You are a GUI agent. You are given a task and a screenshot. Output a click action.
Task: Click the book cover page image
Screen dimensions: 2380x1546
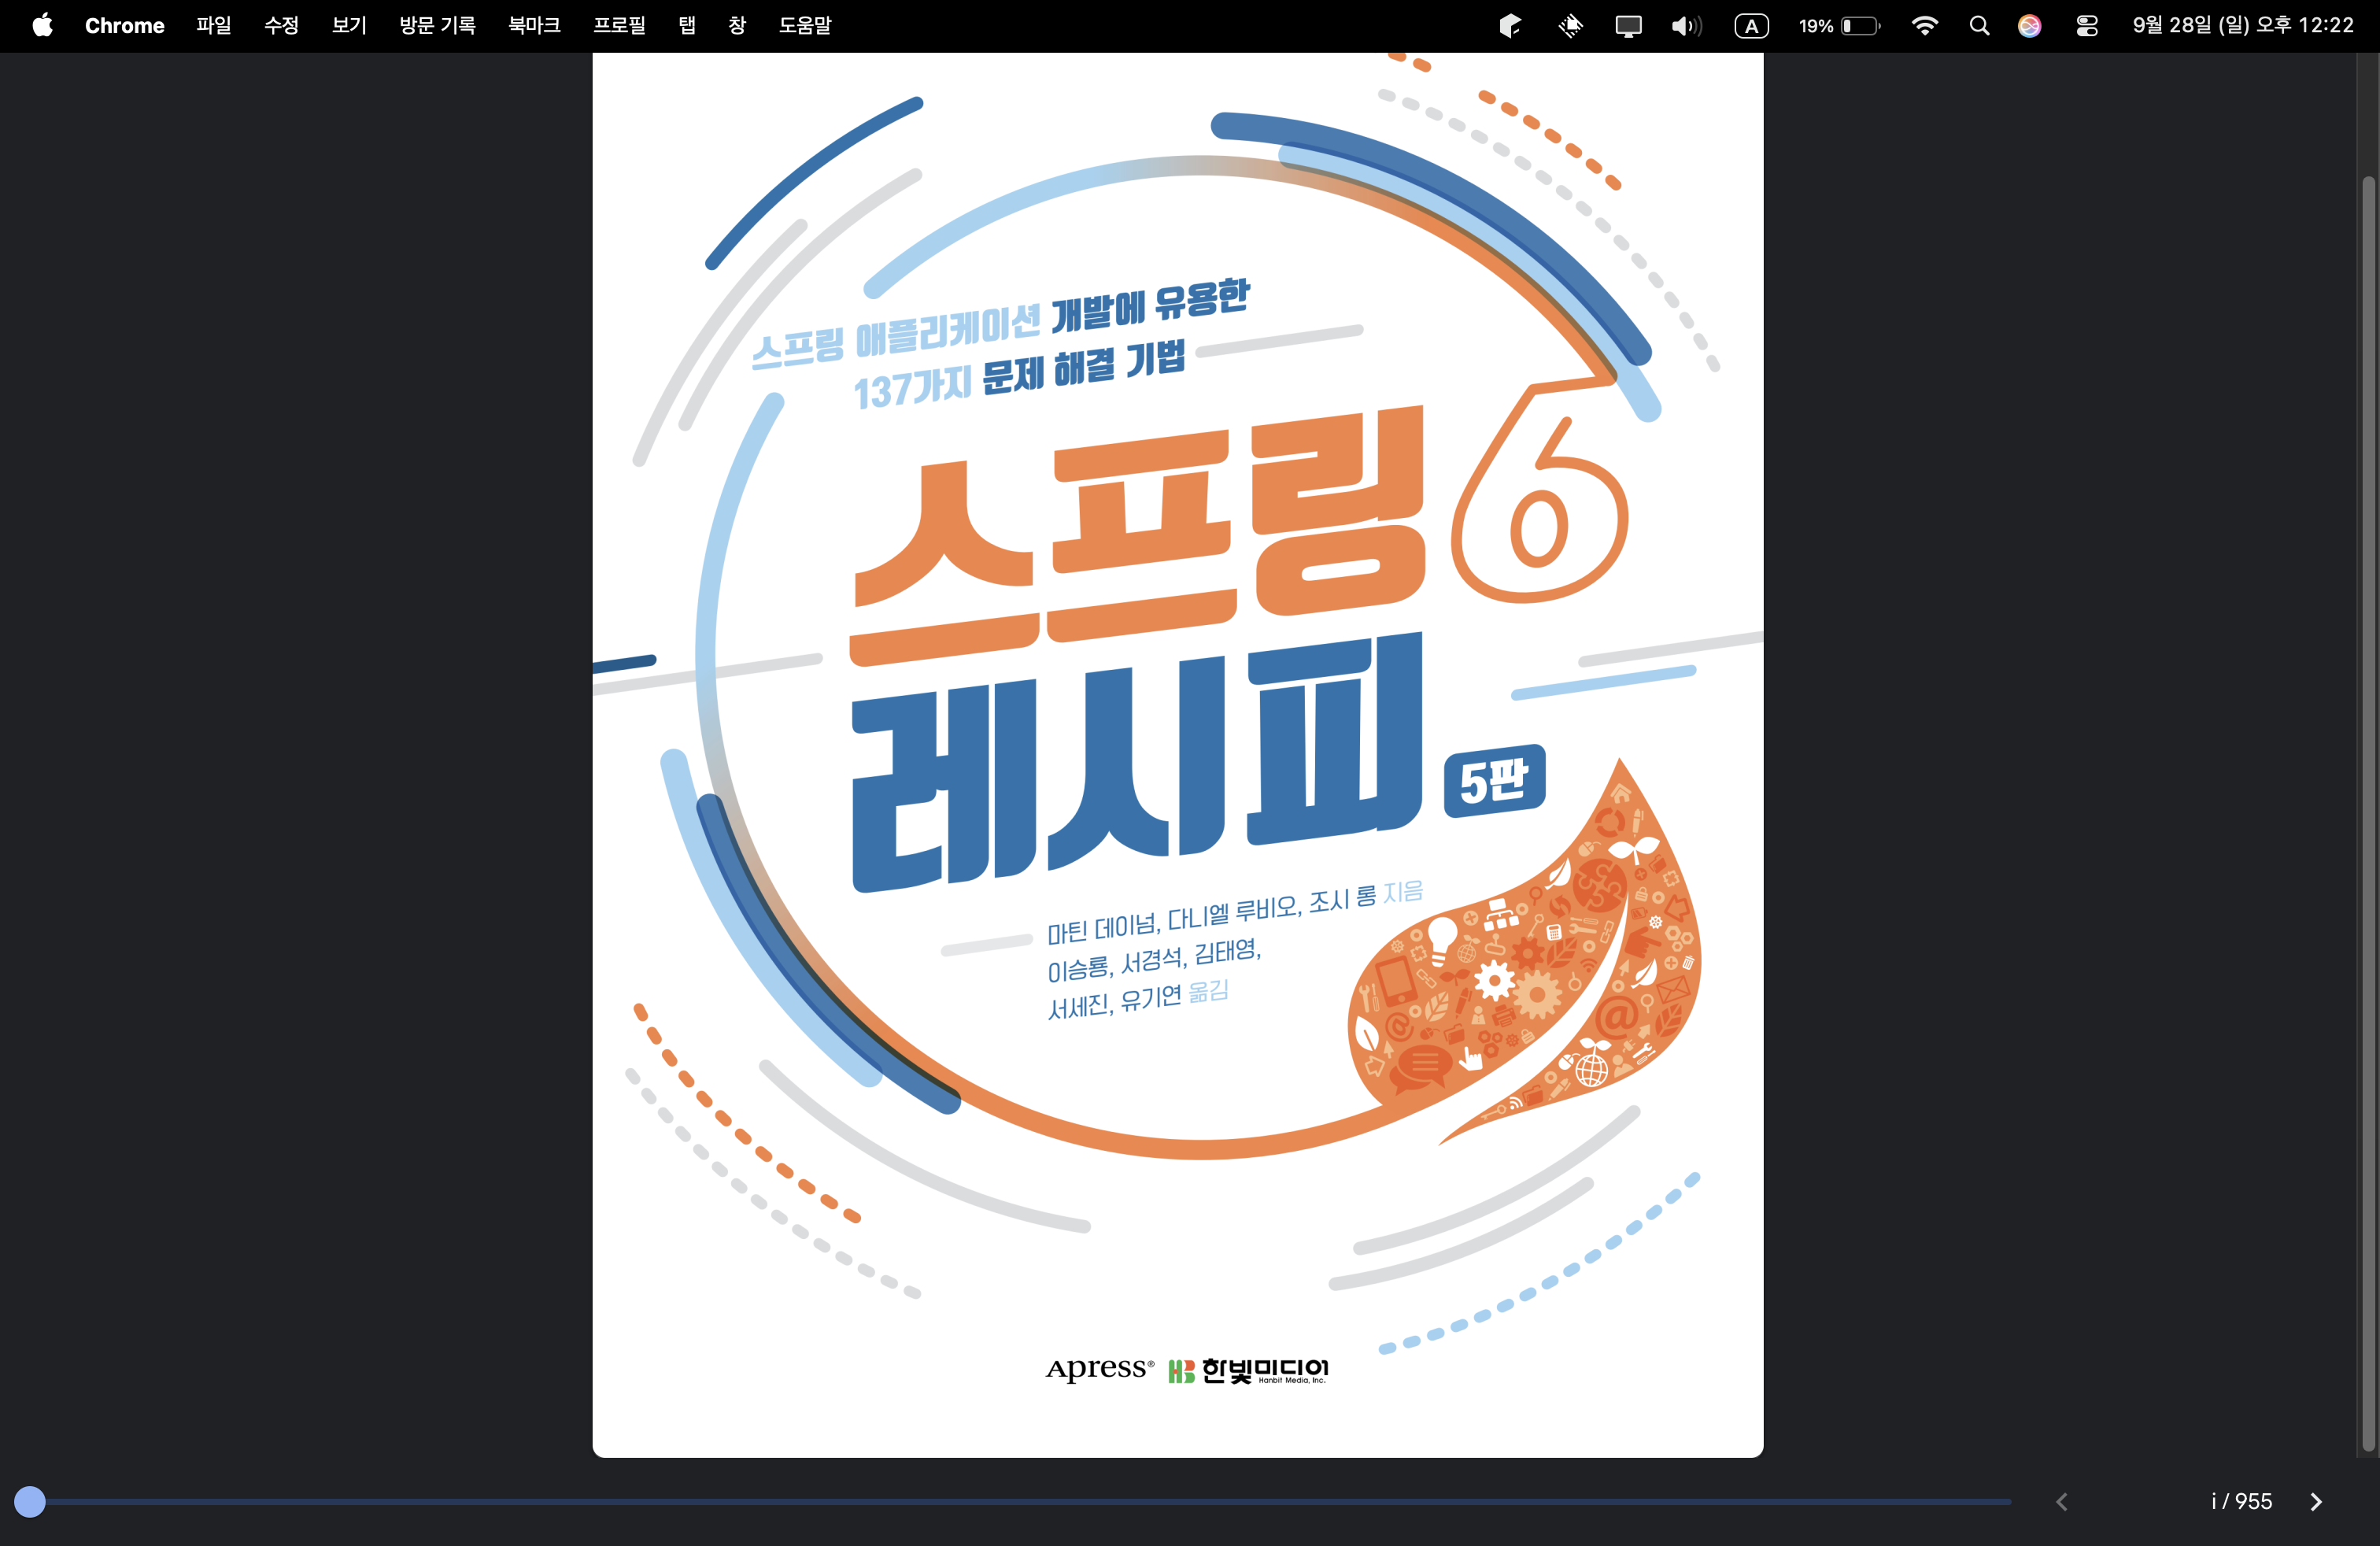pyautogui.click(x=1177, y=750)
